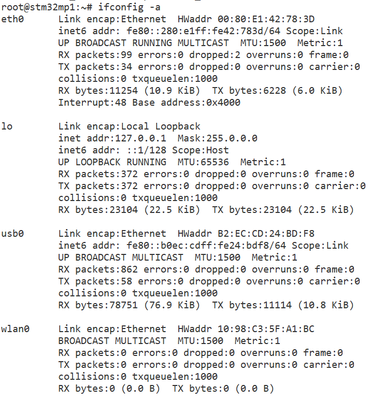Click the wlan0 interface name
The height and width of the screenshot is (400, 382).
[15, 329]
